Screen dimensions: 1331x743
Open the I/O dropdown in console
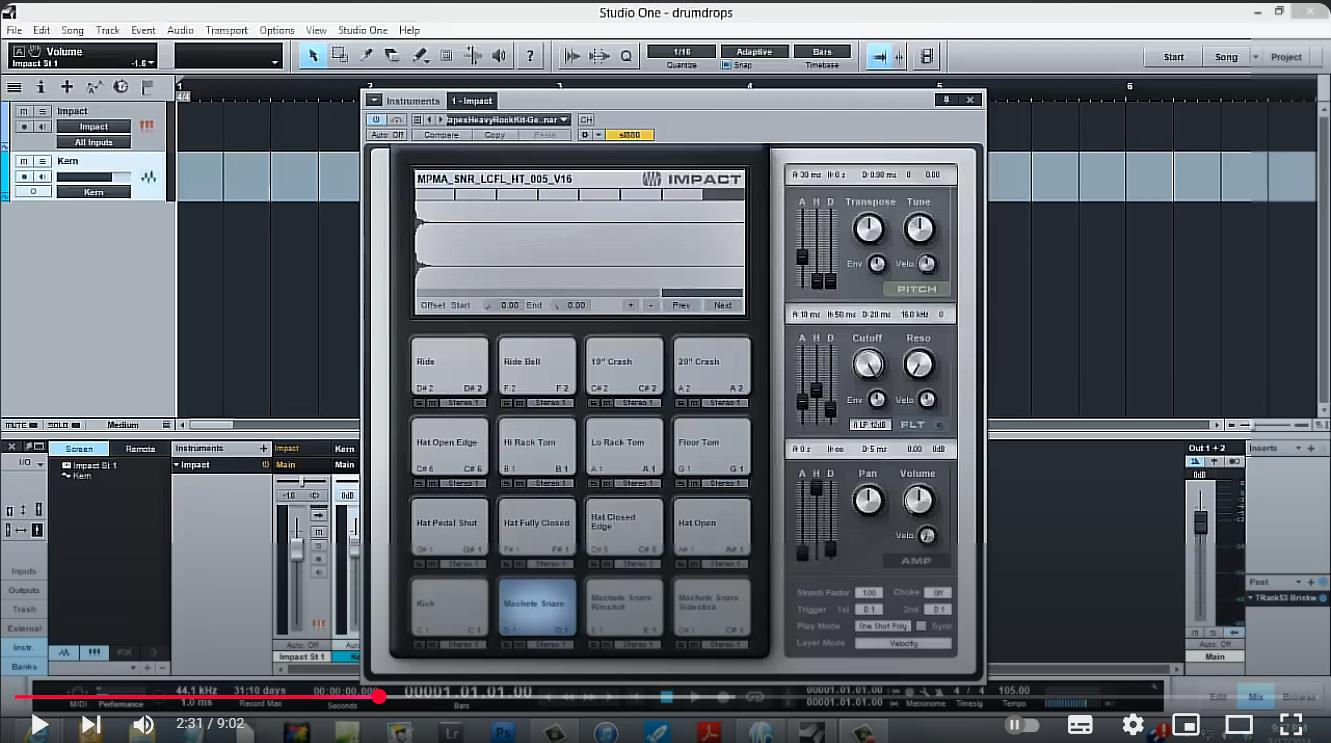pyautogui.click(x=24, y=464)
